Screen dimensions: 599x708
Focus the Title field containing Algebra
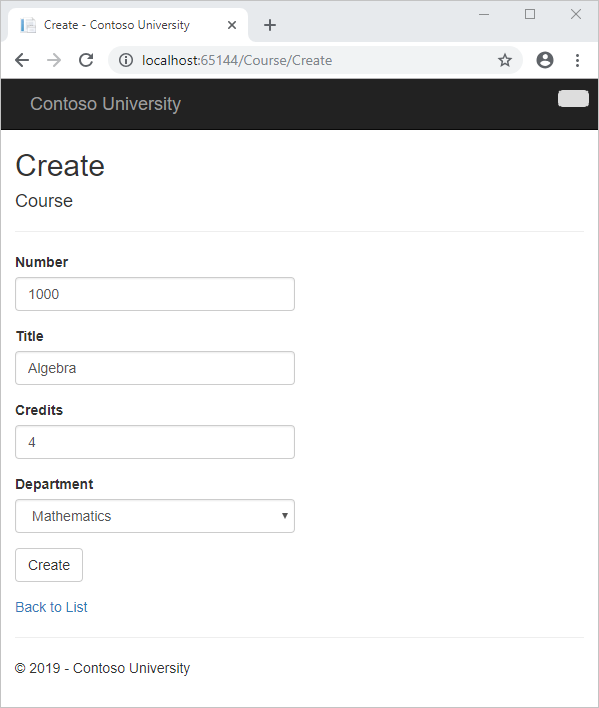[155, 368]
